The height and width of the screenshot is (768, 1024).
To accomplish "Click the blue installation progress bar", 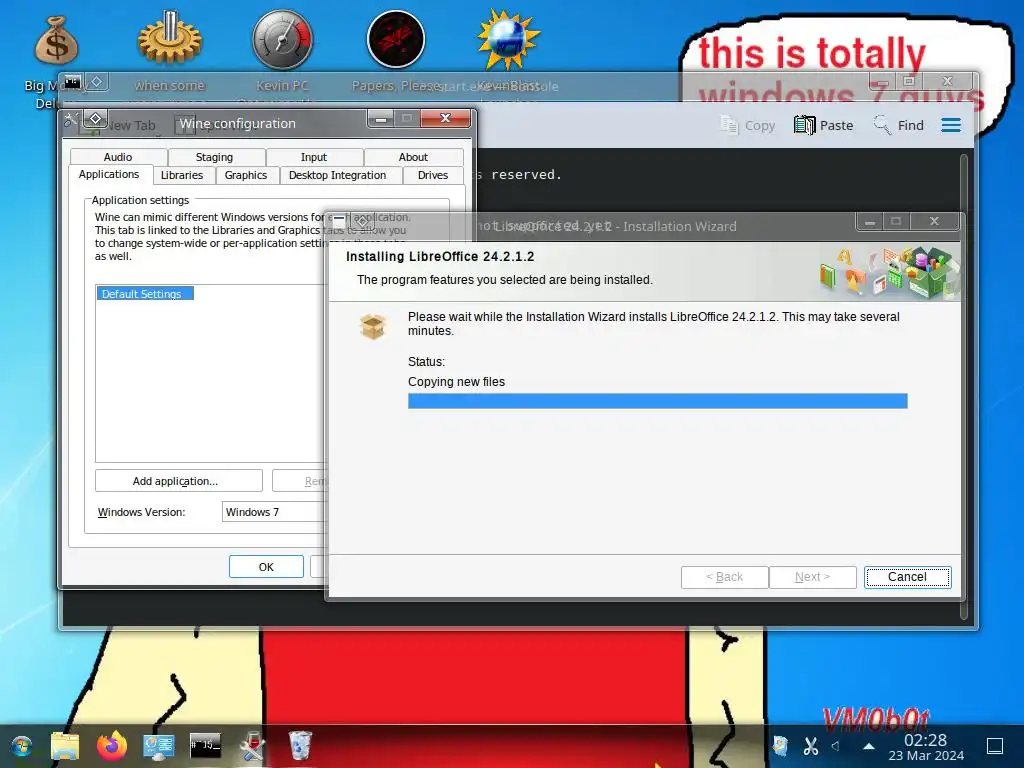I will coord(658,401).
